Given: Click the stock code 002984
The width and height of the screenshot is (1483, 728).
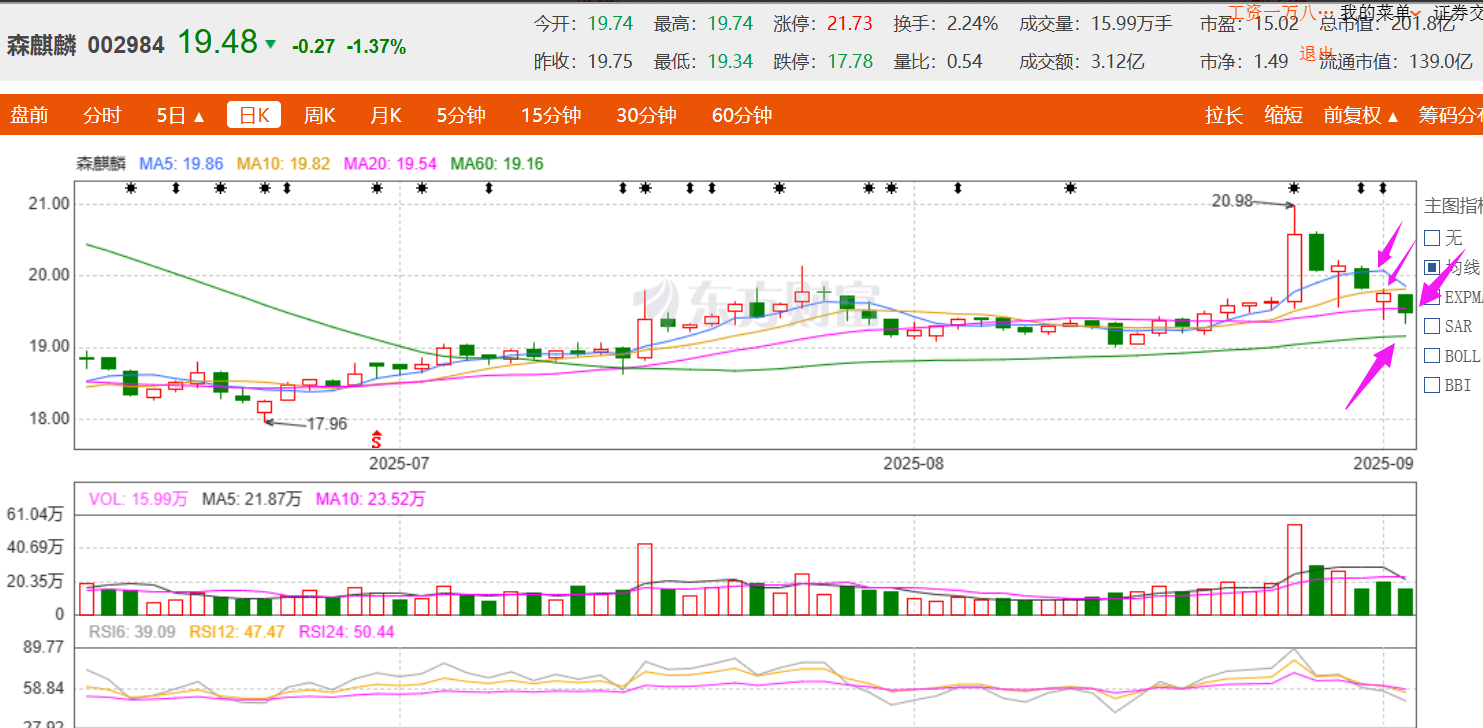Looking at the screenshot, I should click(x=126, y=45).
